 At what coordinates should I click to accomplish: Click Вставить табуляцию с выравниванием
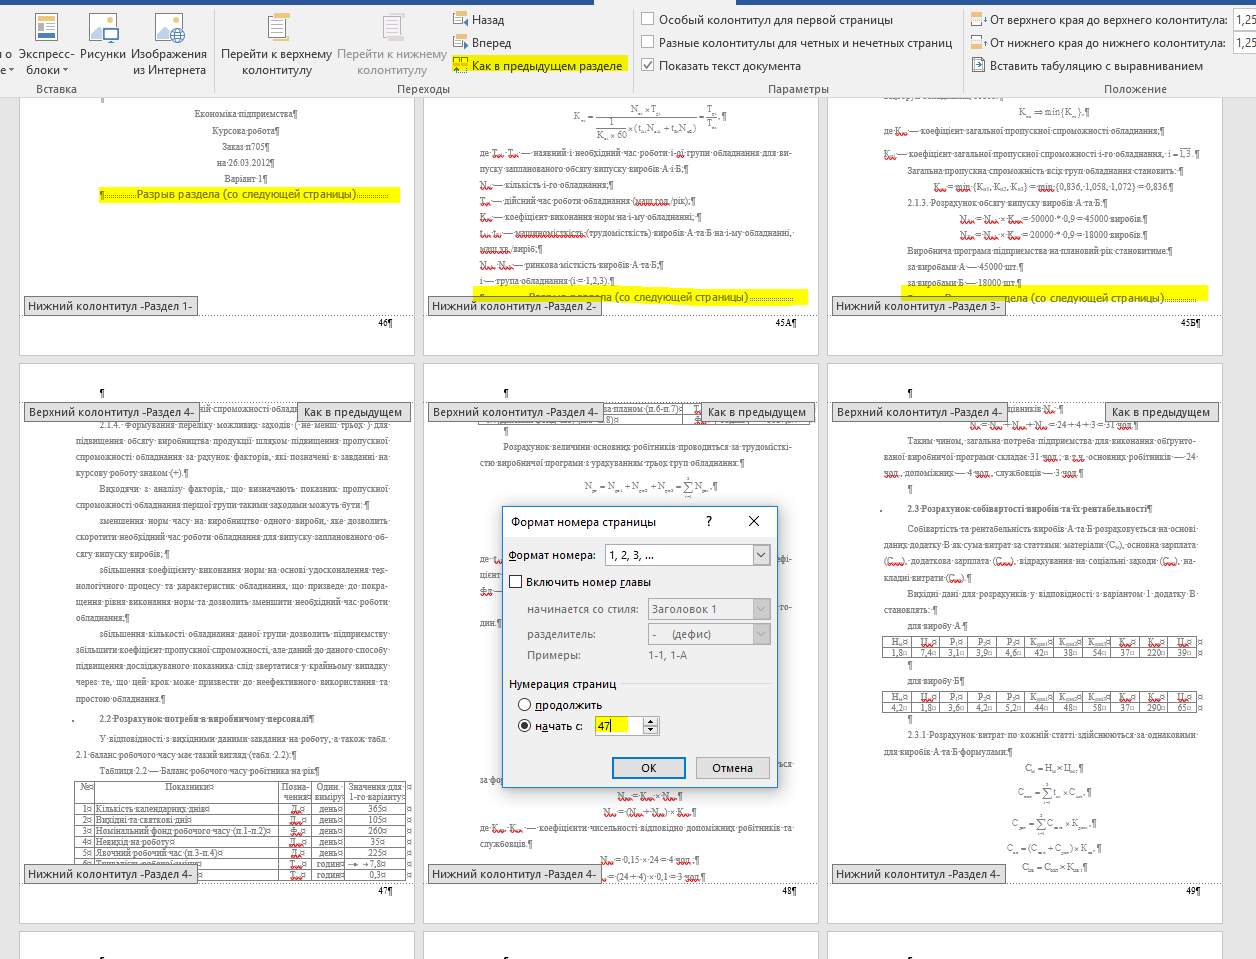[x=1087, y=65]
